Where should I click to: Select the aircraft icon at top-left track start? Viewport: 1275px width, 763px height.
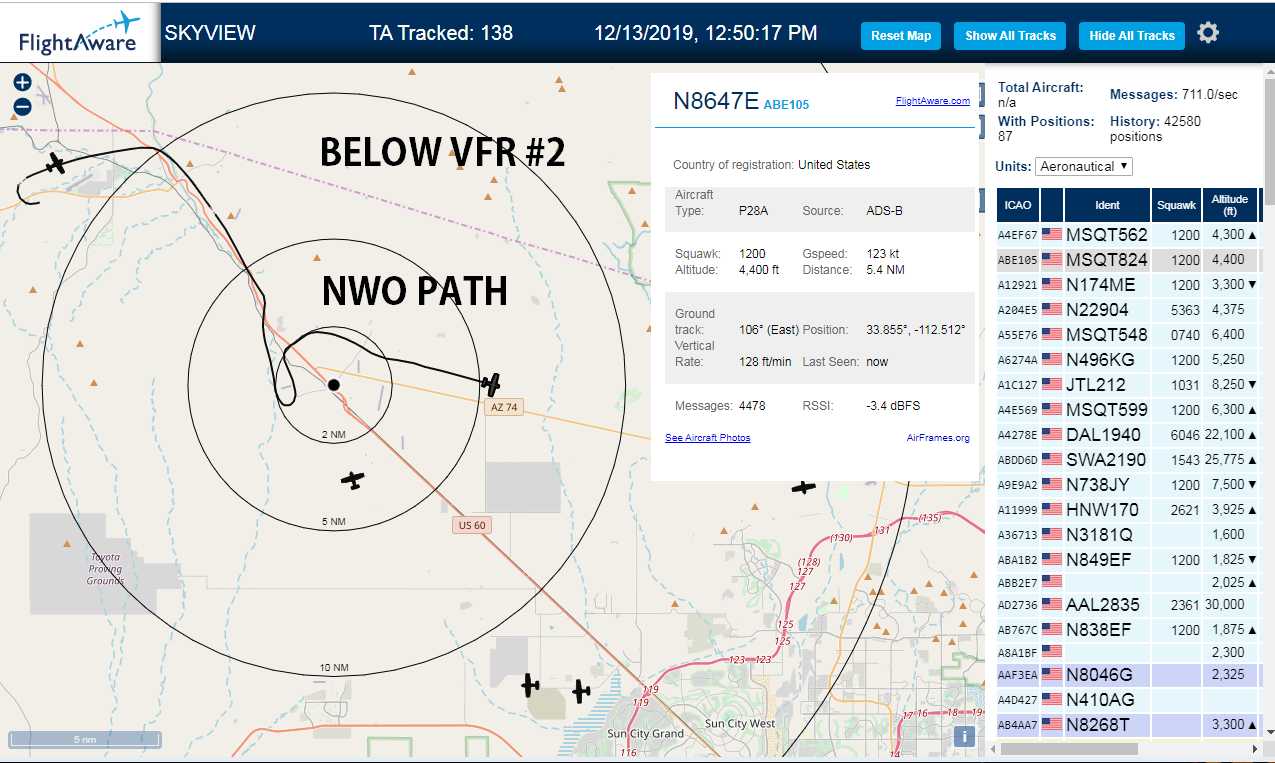56,163
